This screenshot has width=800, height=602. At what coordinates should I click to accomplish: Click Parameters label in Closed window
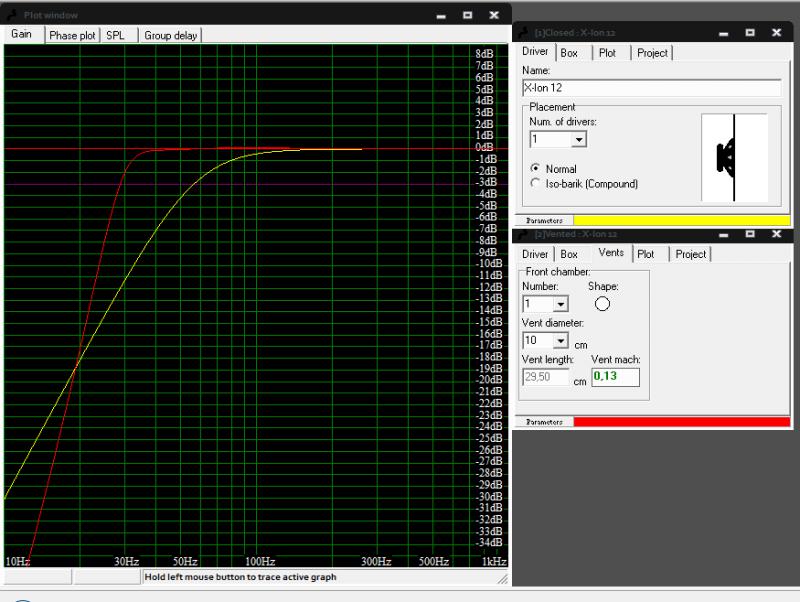click(544, 220)
